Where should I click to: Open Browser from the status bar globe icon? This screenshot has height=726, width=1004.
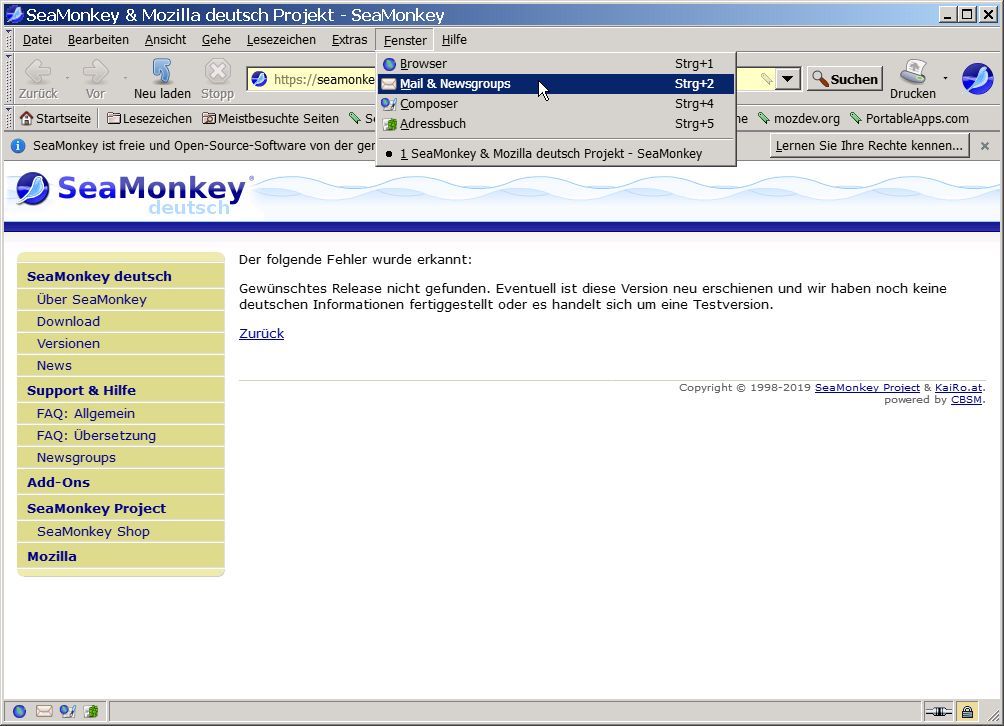[x=19, y=711]
